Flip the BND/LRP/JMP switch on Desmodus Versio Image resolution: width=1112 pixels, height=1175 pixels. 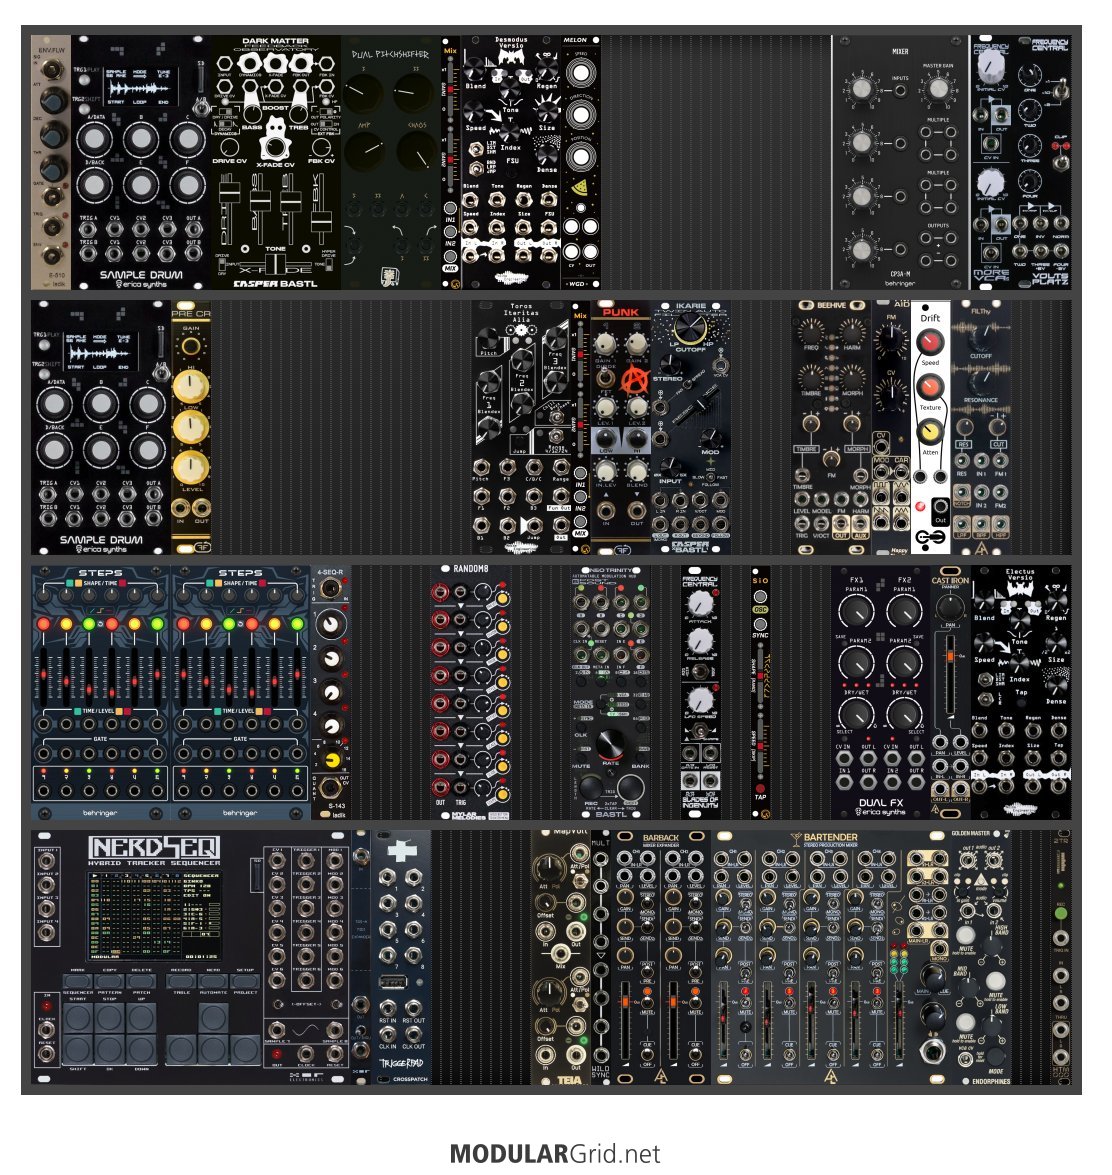[477, 168]
